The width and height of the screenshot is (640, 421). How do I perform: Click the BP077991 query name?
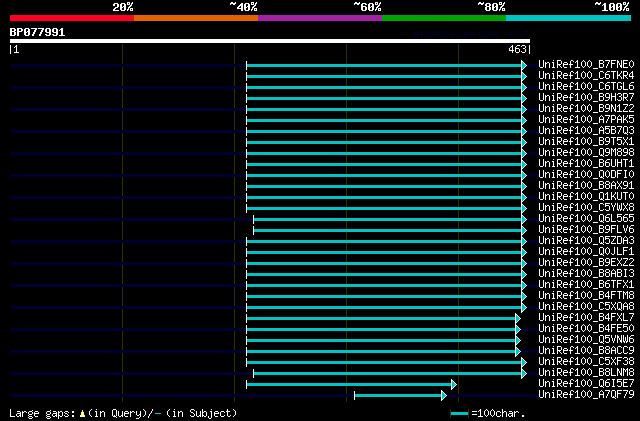tap(37, 32)
